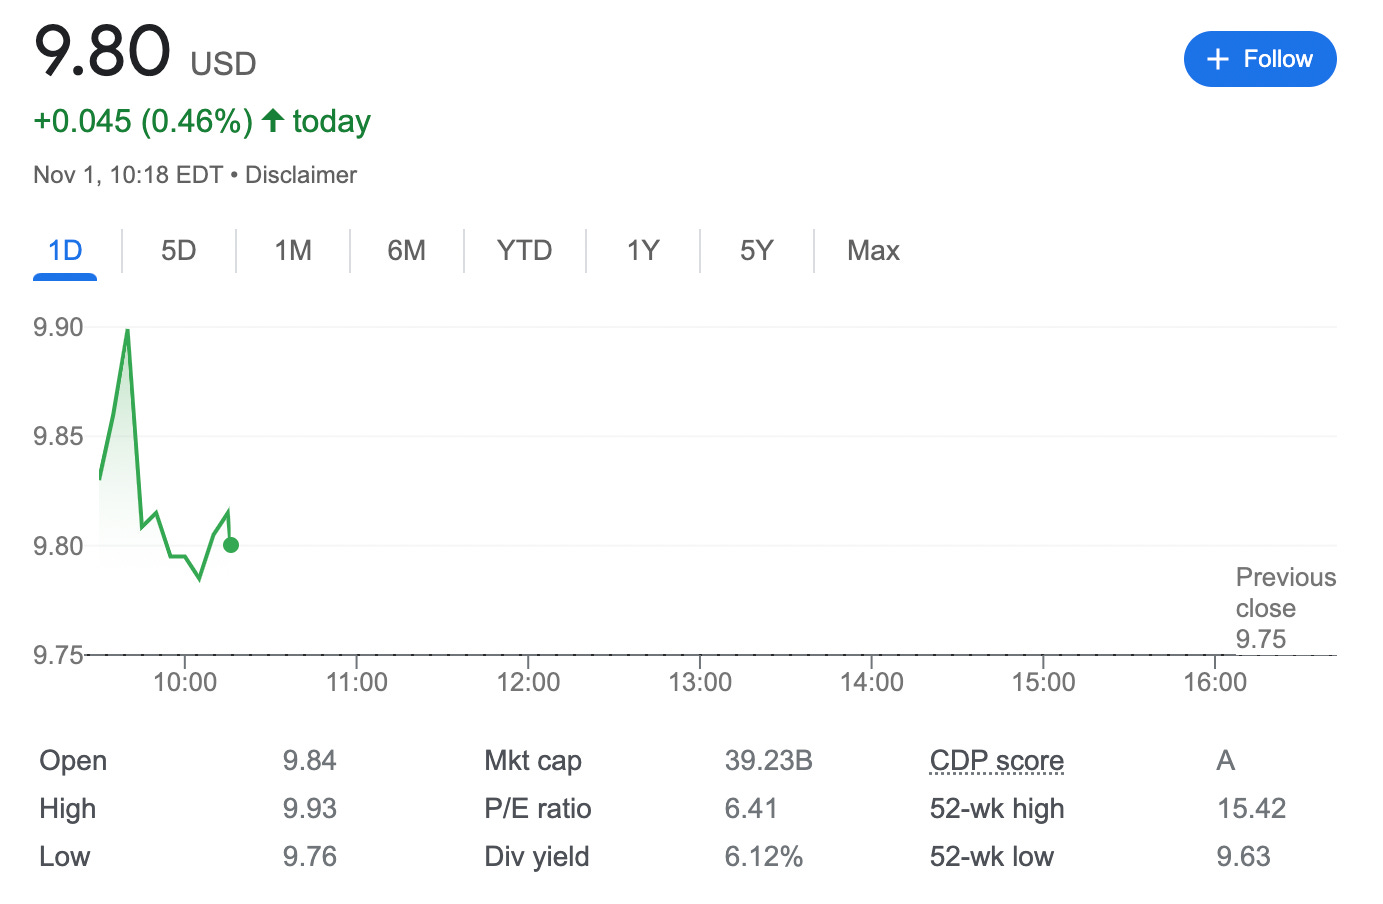Click the green up arrow beside today
The width and height of the screenshot is (1383, 904).
tap(273, 121)
